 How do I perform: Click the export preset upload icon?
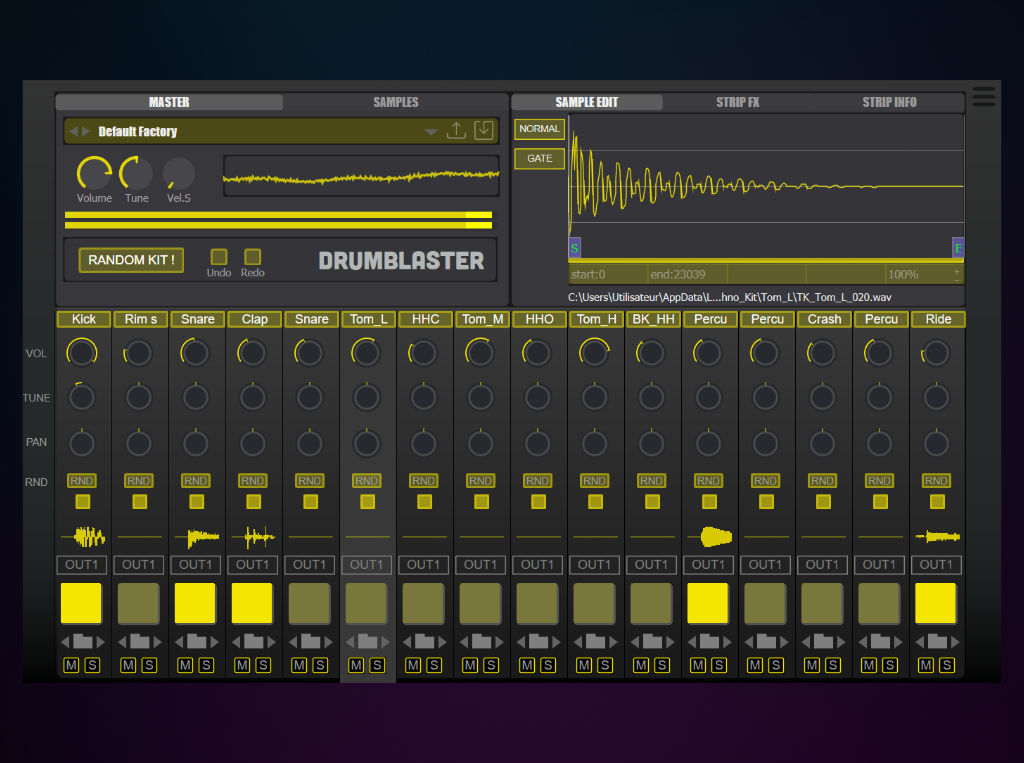(x=456, y=131)
